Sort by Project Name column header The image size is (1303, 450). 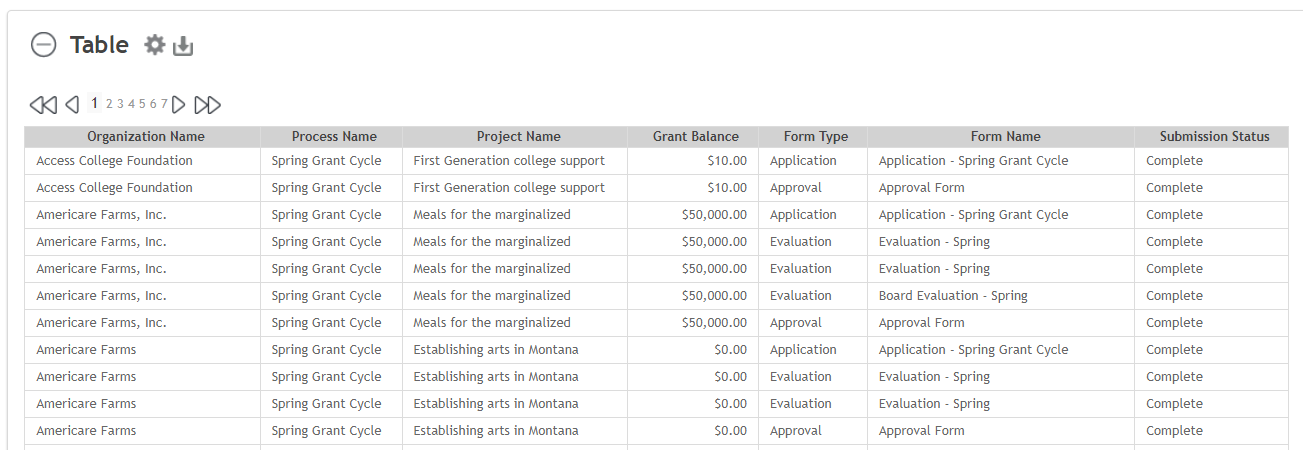518,137
